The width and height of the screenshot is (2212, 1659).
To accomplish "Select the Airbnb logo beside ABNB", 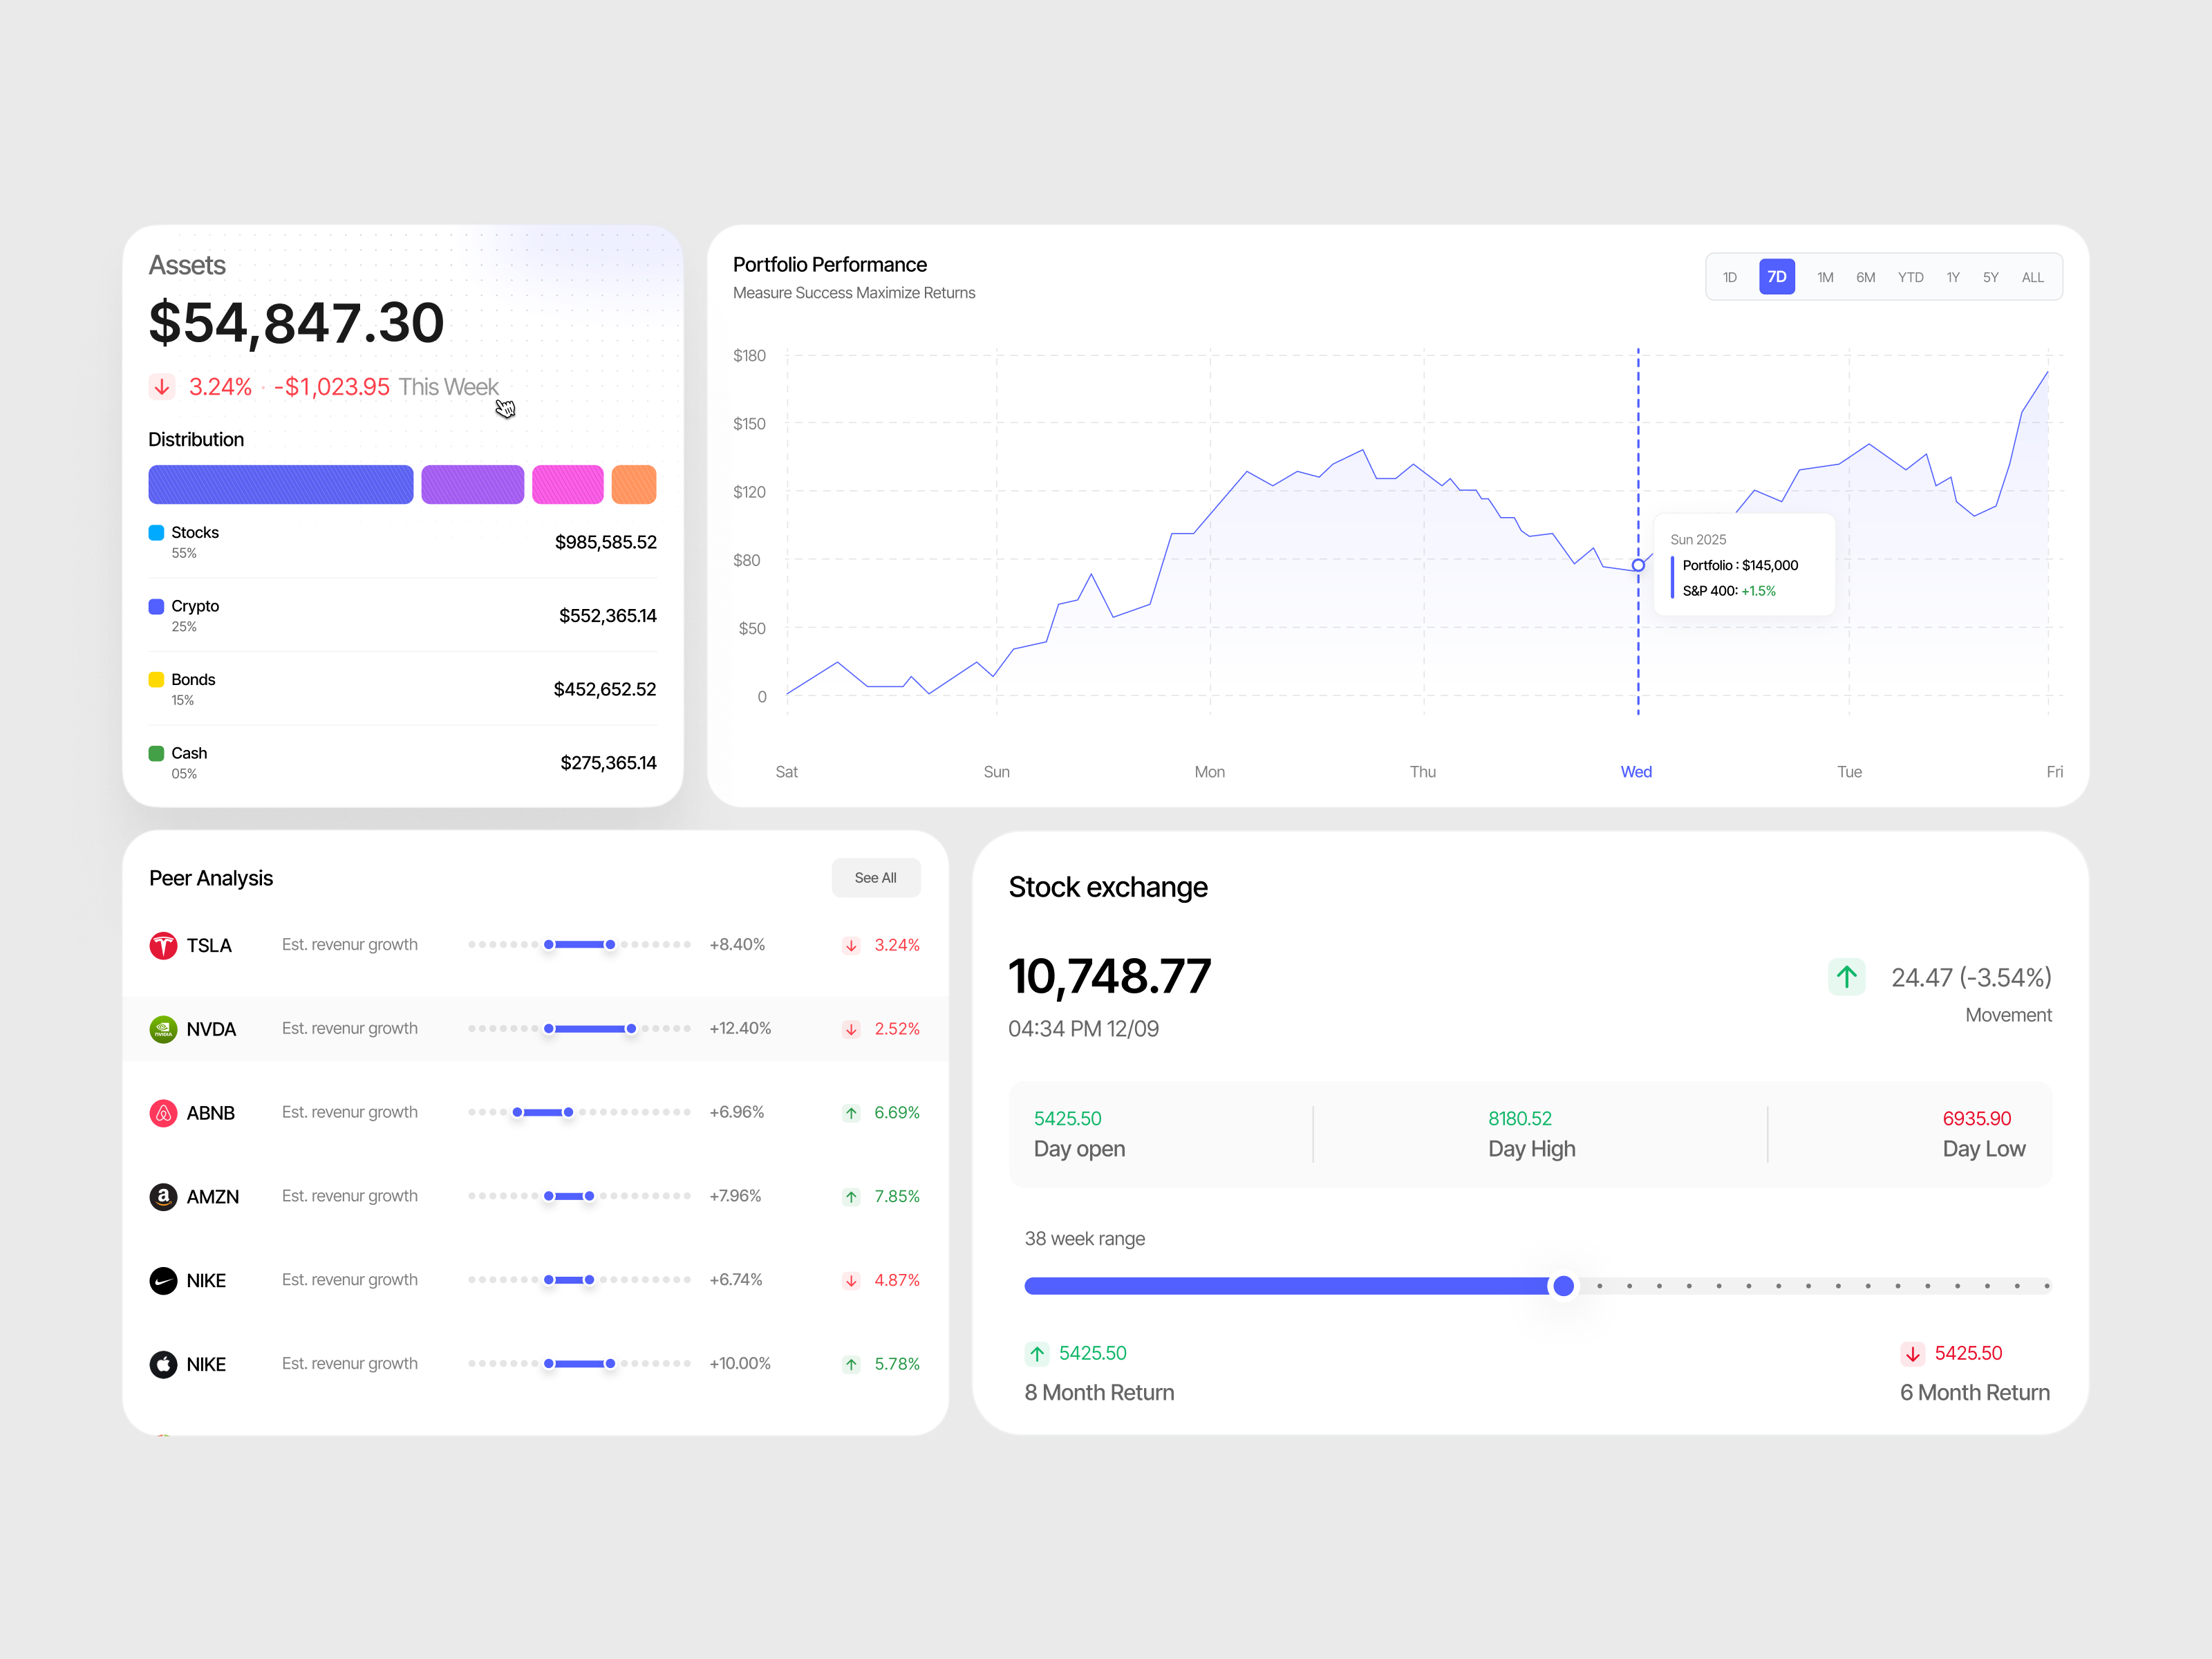I will [164, 1112].
